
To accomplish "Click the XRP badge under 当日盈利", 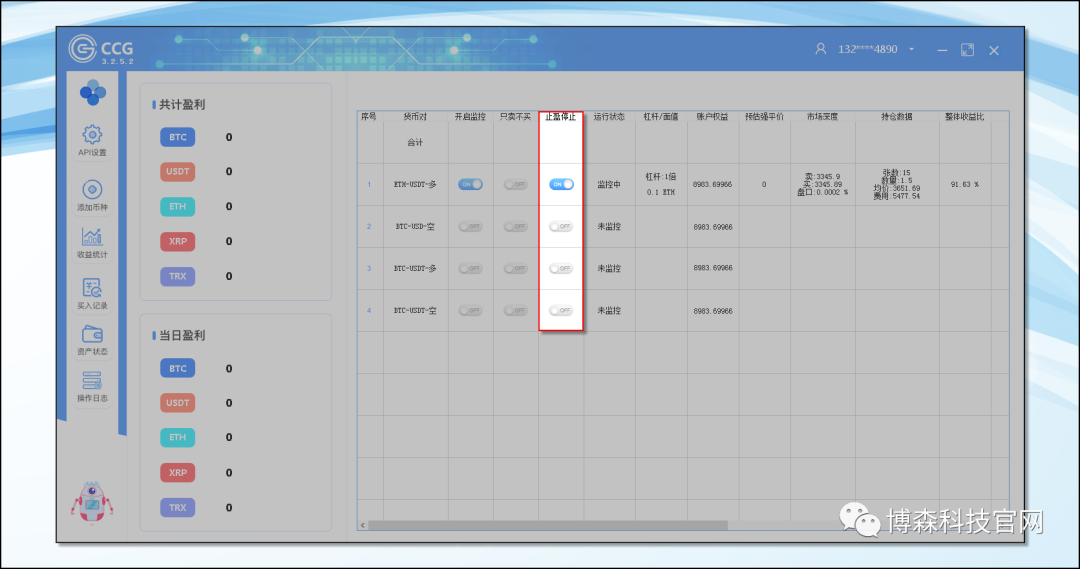I will [x=178, y=473].
